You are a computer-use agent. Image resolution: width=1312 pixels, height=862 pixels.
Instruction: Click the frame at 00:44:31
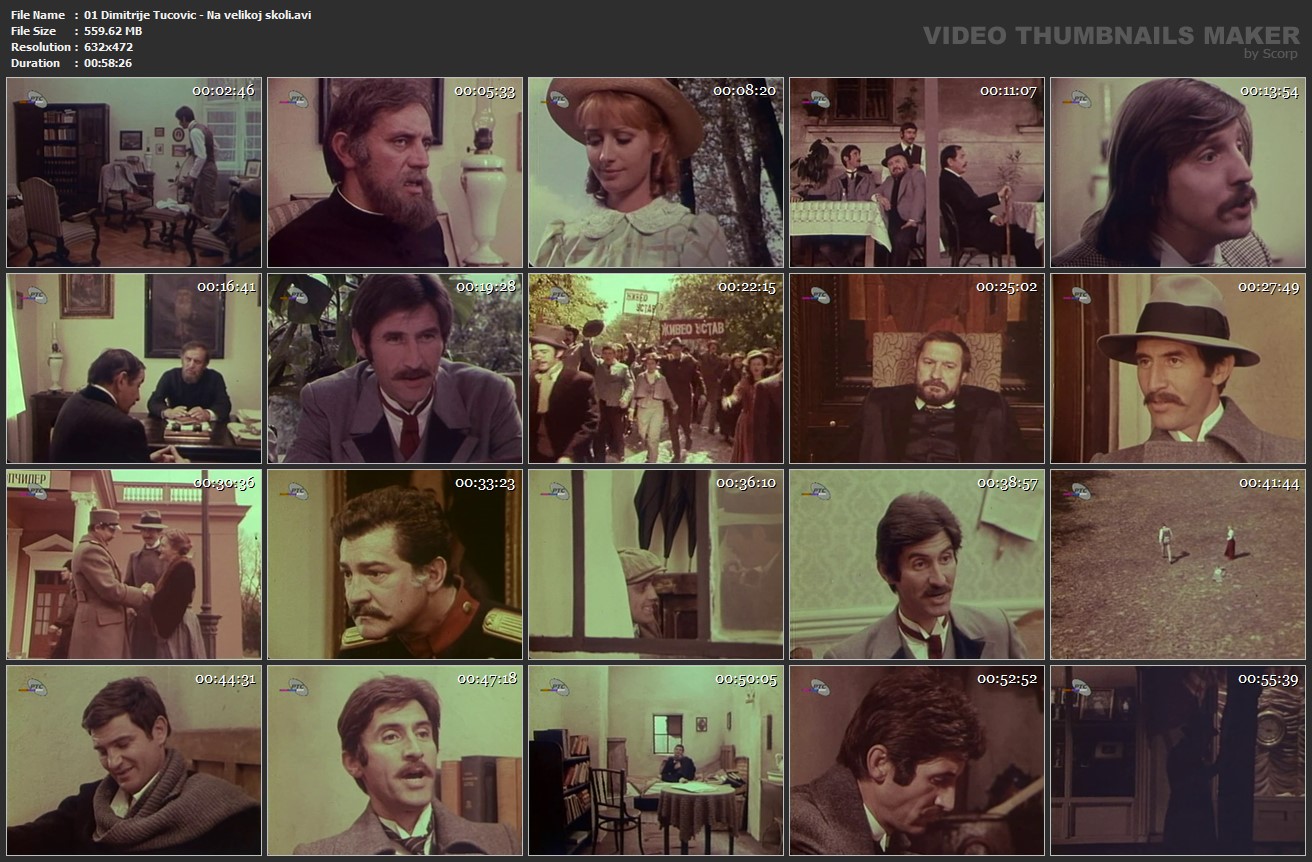(134, 760)
